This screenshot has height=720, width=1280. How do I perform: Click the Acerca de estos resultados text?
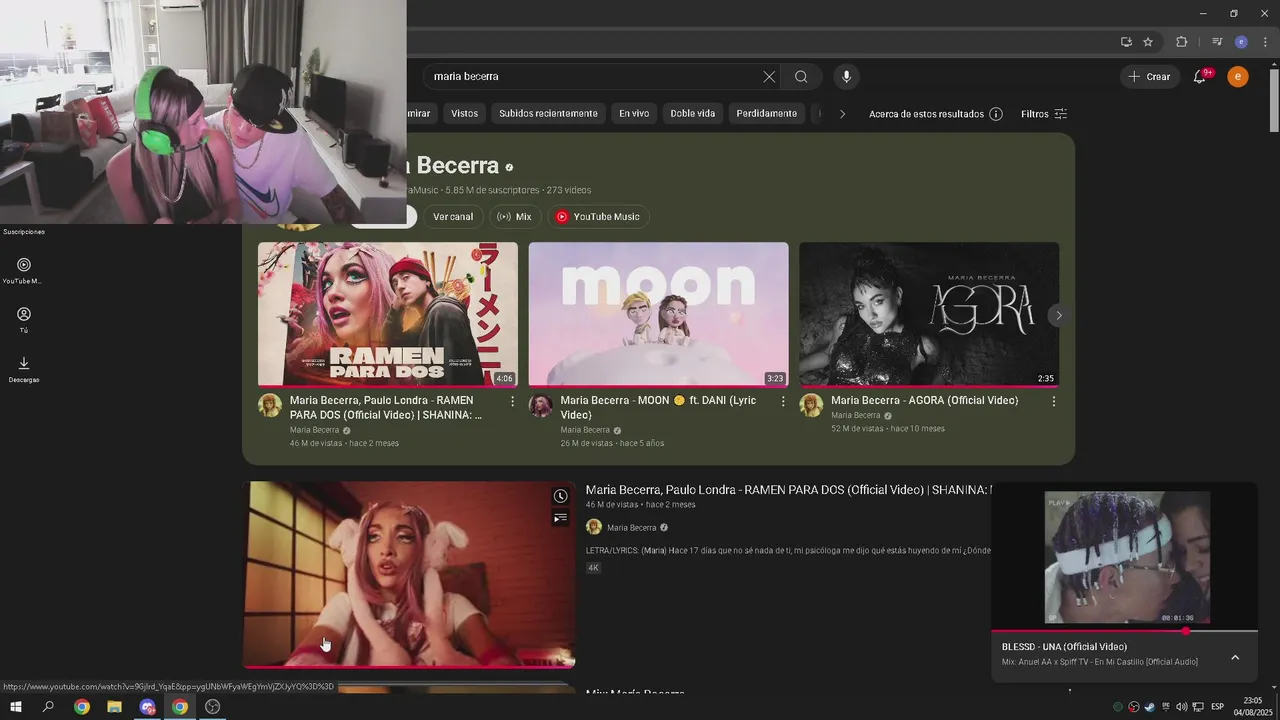(926, 114)
